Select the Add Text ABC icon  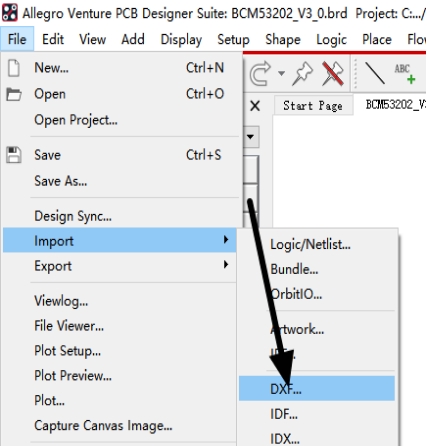point(405,74)
